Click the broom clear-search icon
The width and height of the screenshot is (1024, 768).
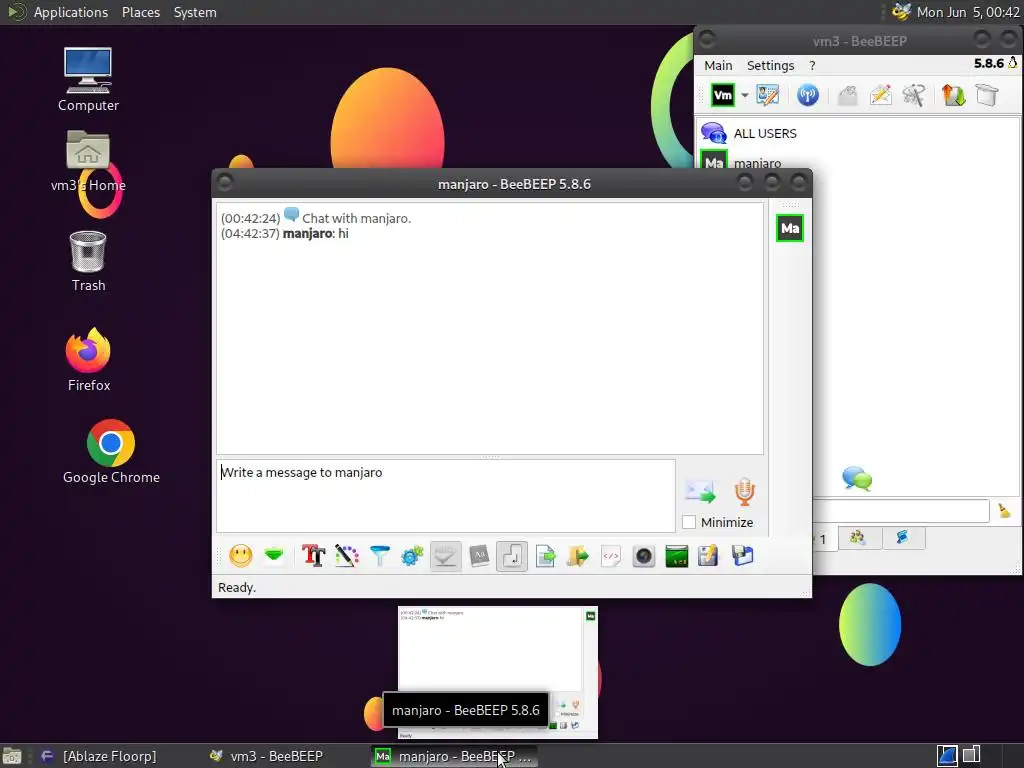pos(1004,511)
